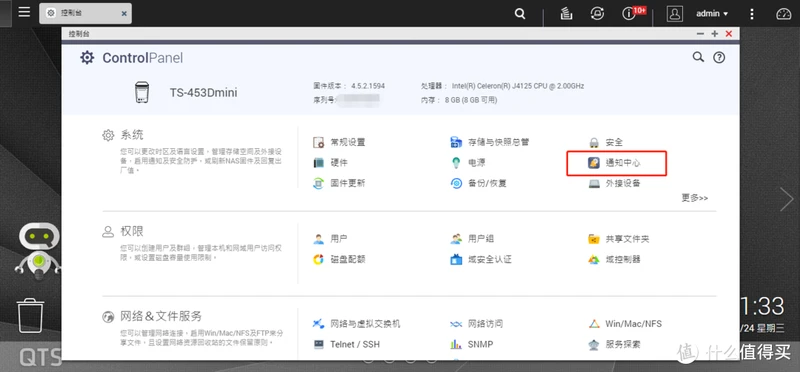The width and height of the screenshot is (800, 372).
Task: Click the TS-453Dmini NAS device icon
Action: click(x=142, y=93)
